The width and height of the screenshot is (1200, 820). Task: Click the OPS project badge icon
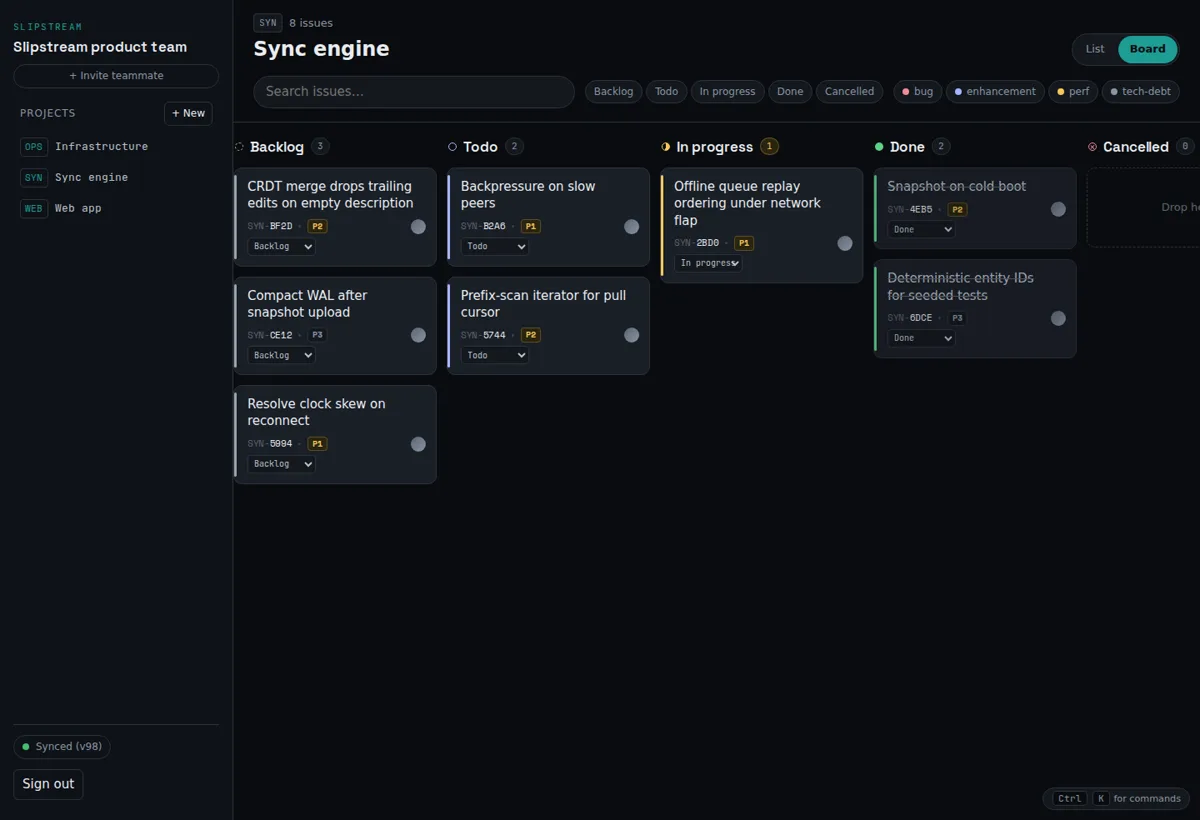pyautogui.click(x=34, y=147)
